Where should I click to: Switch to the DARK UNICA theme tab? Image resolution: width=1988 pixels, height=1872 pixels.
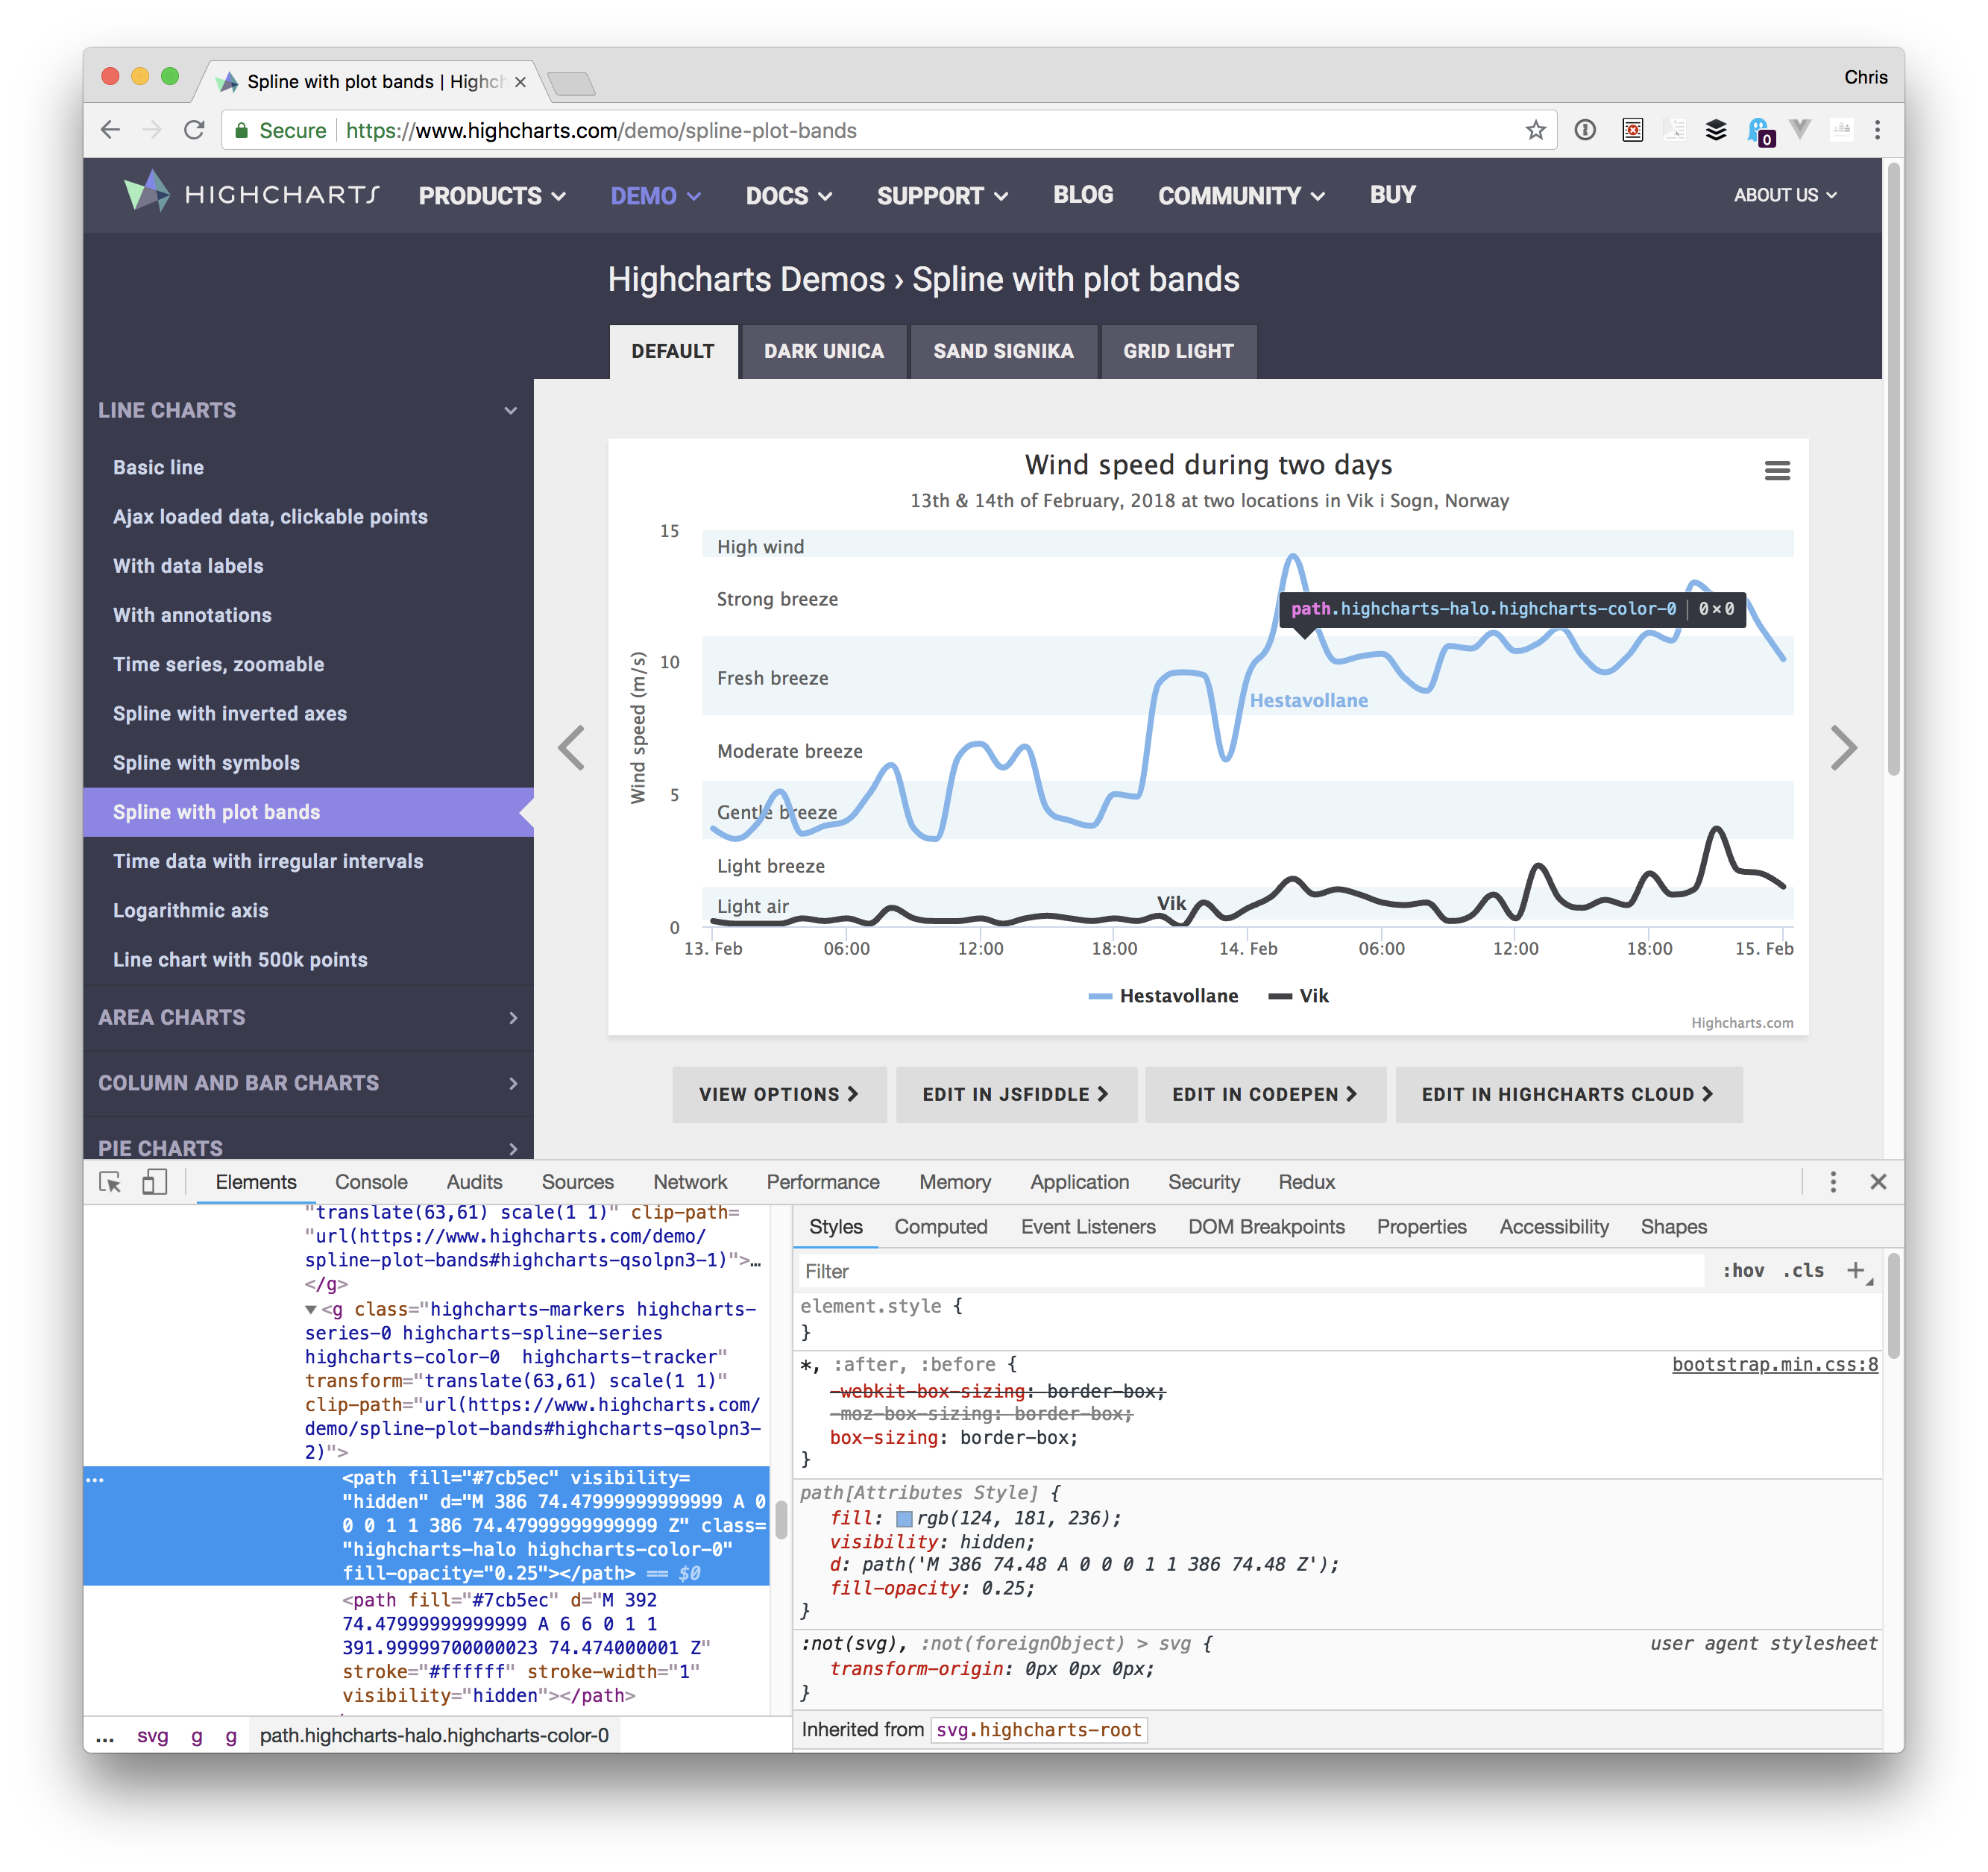click(823, 351)
